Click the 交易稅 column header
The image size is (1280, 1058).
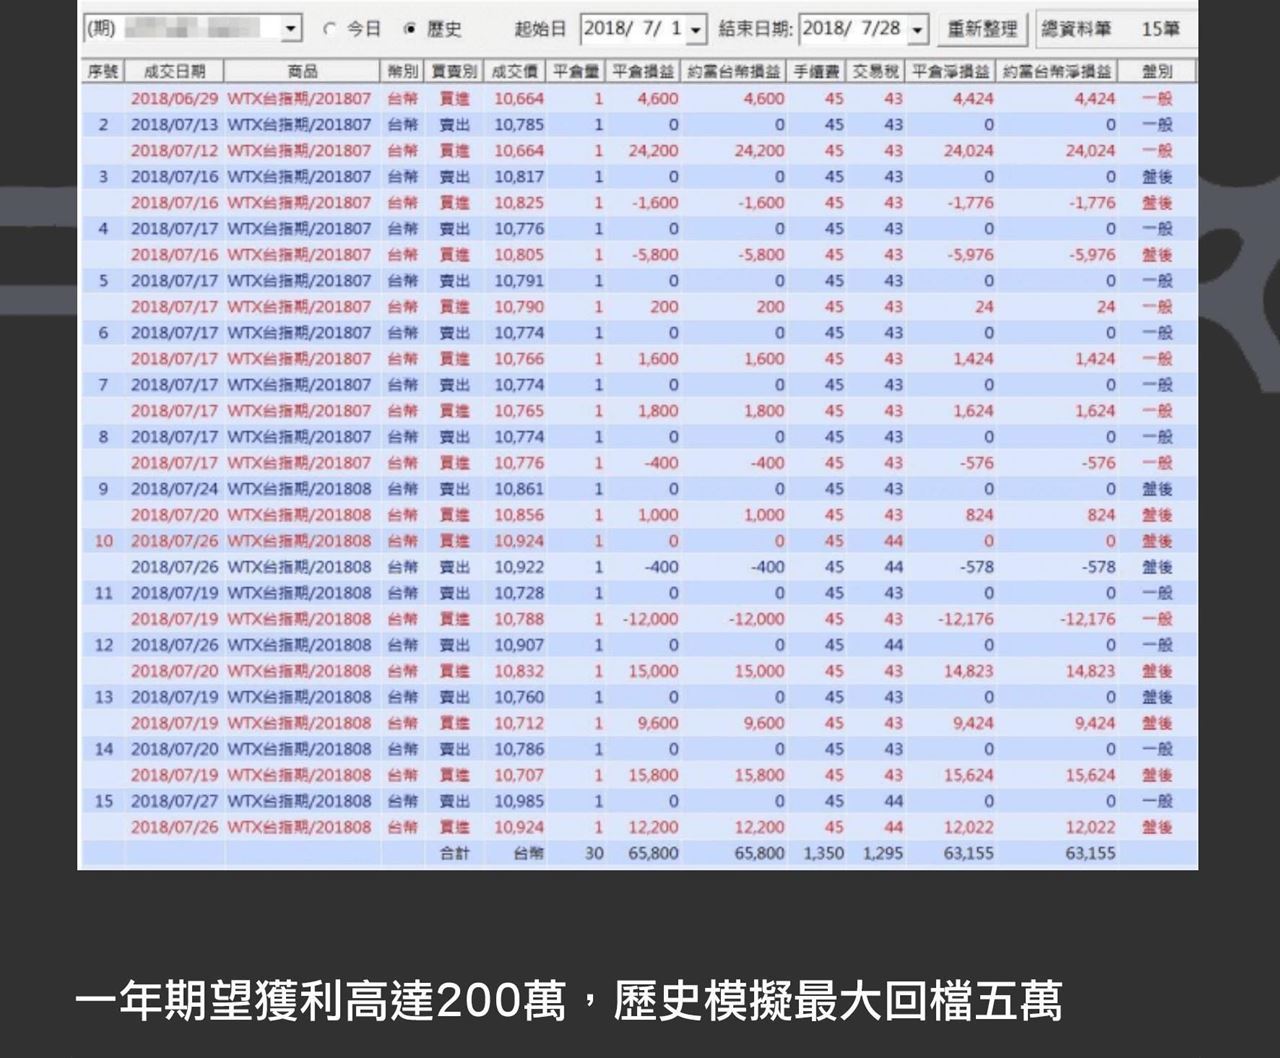[x=876, y=72]
